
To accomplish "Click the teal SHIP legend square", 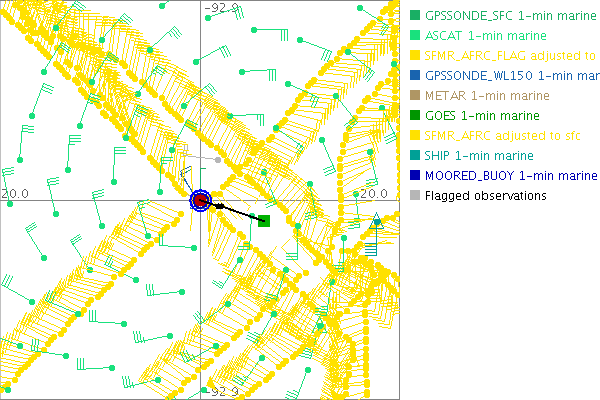I will [416, 156].
